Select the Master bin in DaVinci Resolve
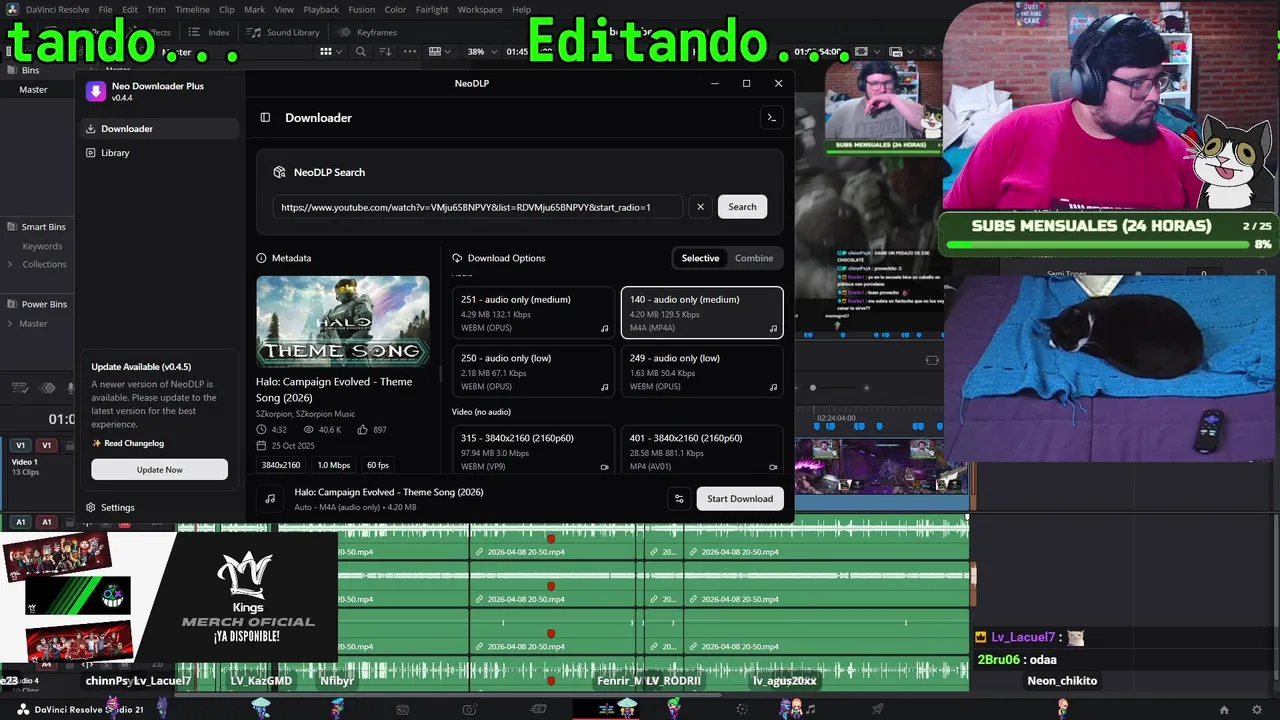The width and height of the screenshot is (1280, 720). pos(33,90)
